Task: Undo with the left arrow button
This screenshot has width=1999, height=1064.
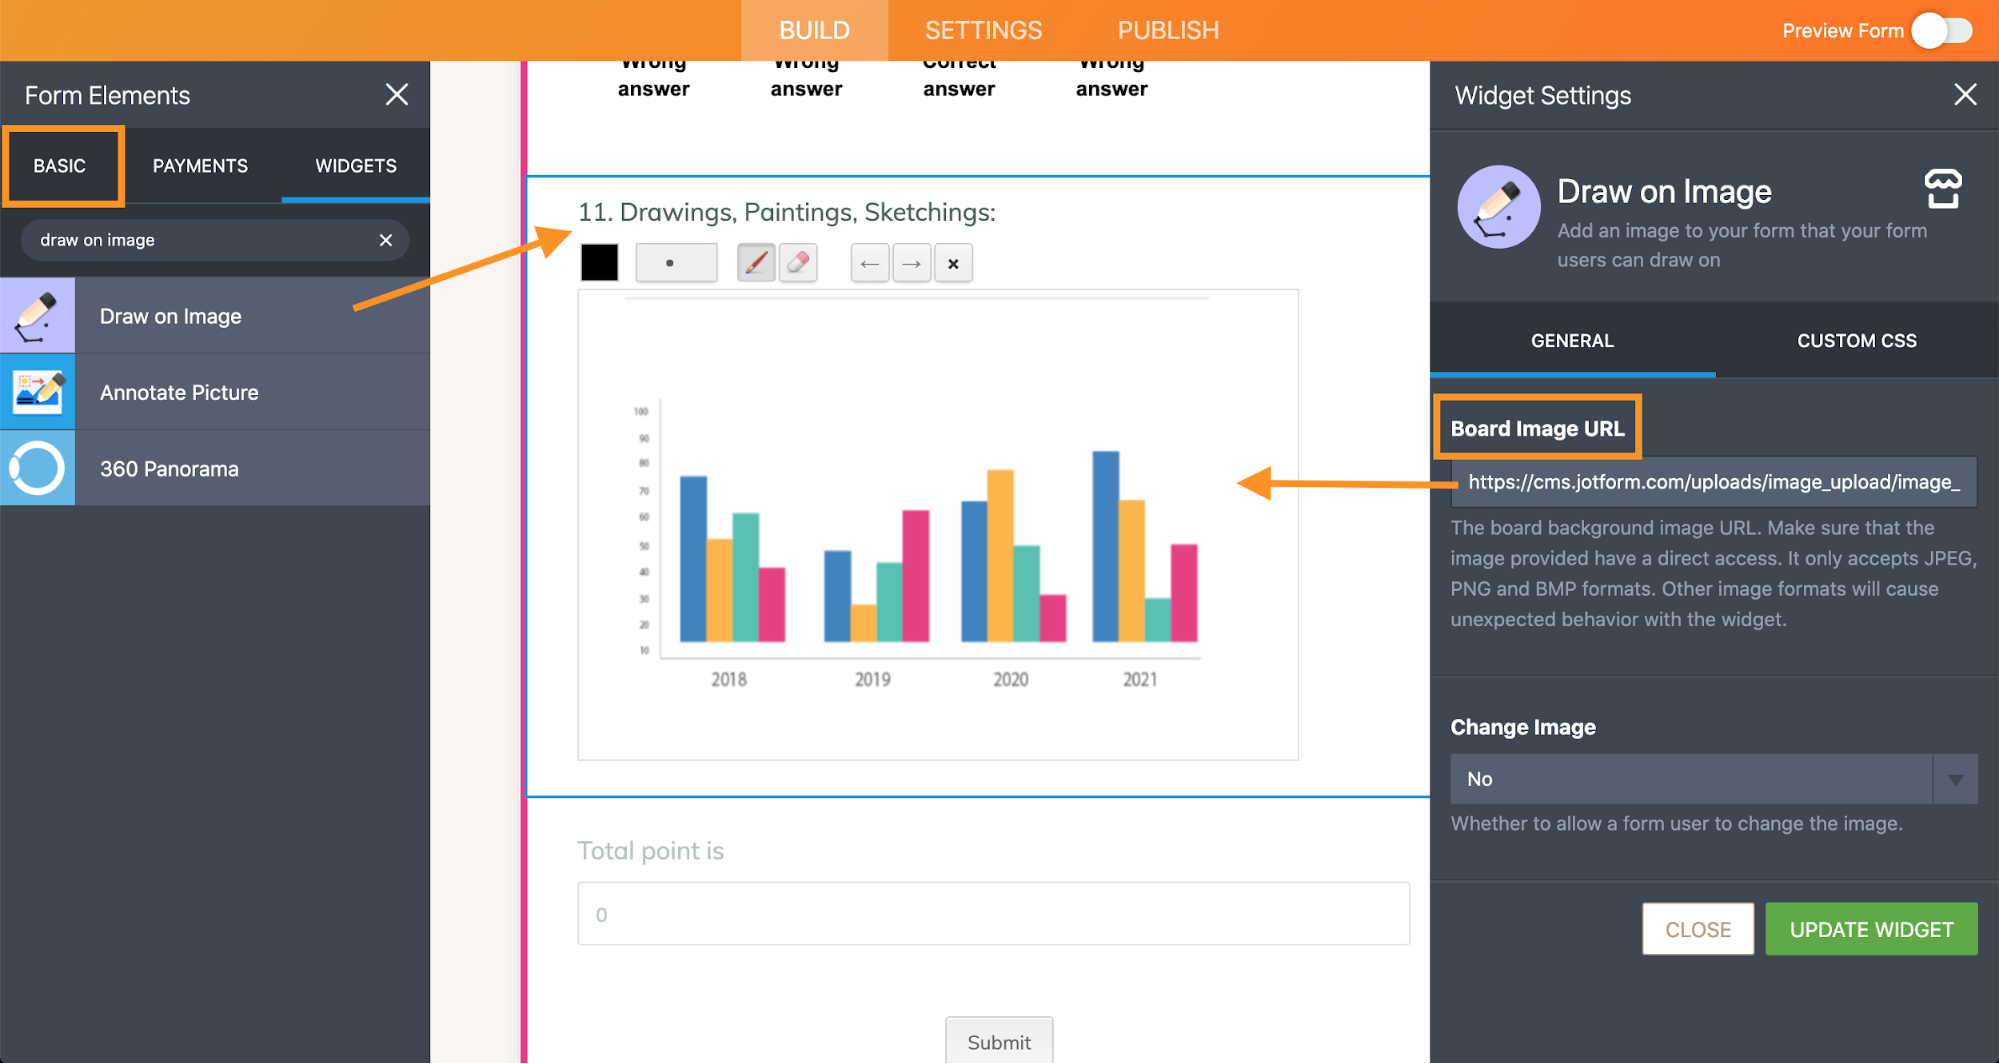Action: 870,264
